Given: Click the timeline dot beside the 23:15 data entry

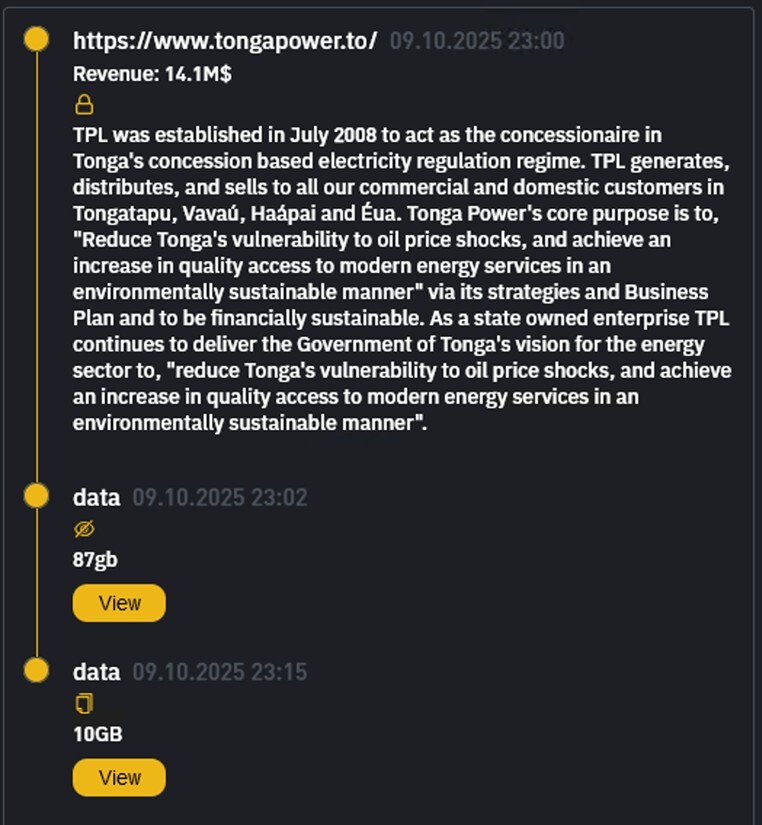Looking at the screenshot, I should click(36, 669).
